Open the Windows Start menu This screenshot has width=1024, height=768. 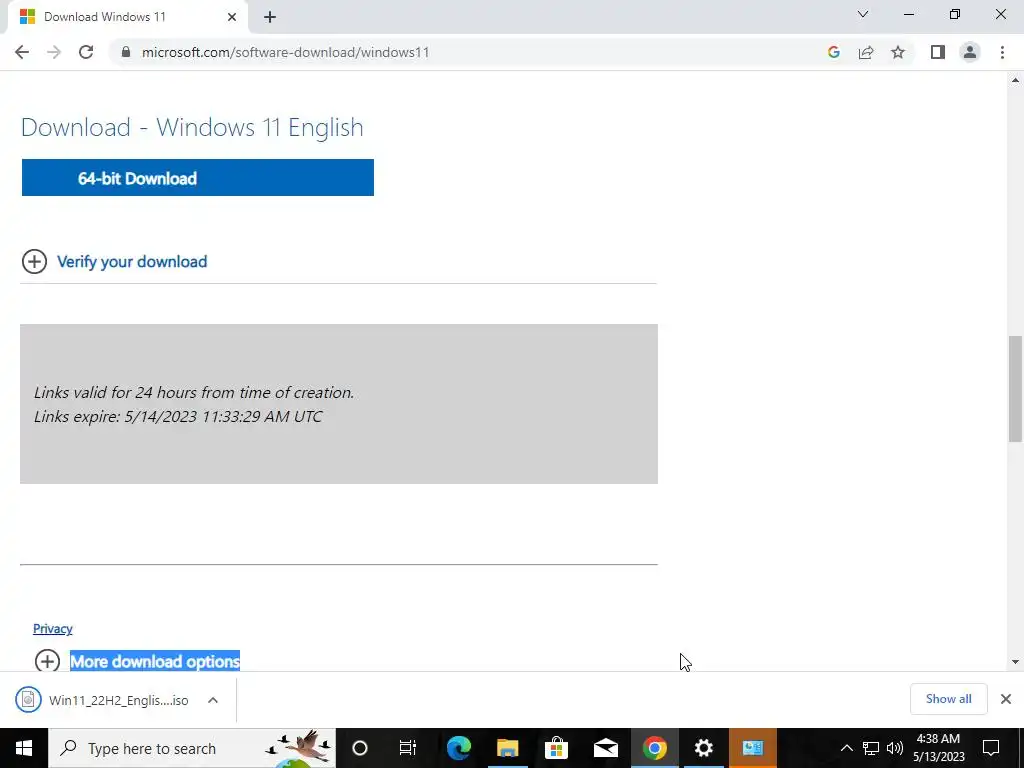tap(24, 748)
